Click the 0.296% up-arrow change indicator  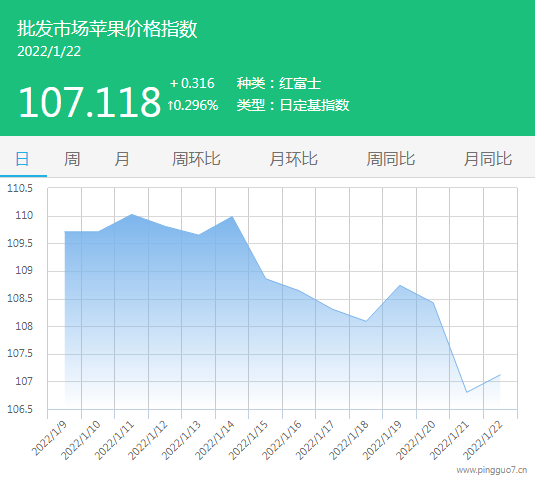(193, 105)
